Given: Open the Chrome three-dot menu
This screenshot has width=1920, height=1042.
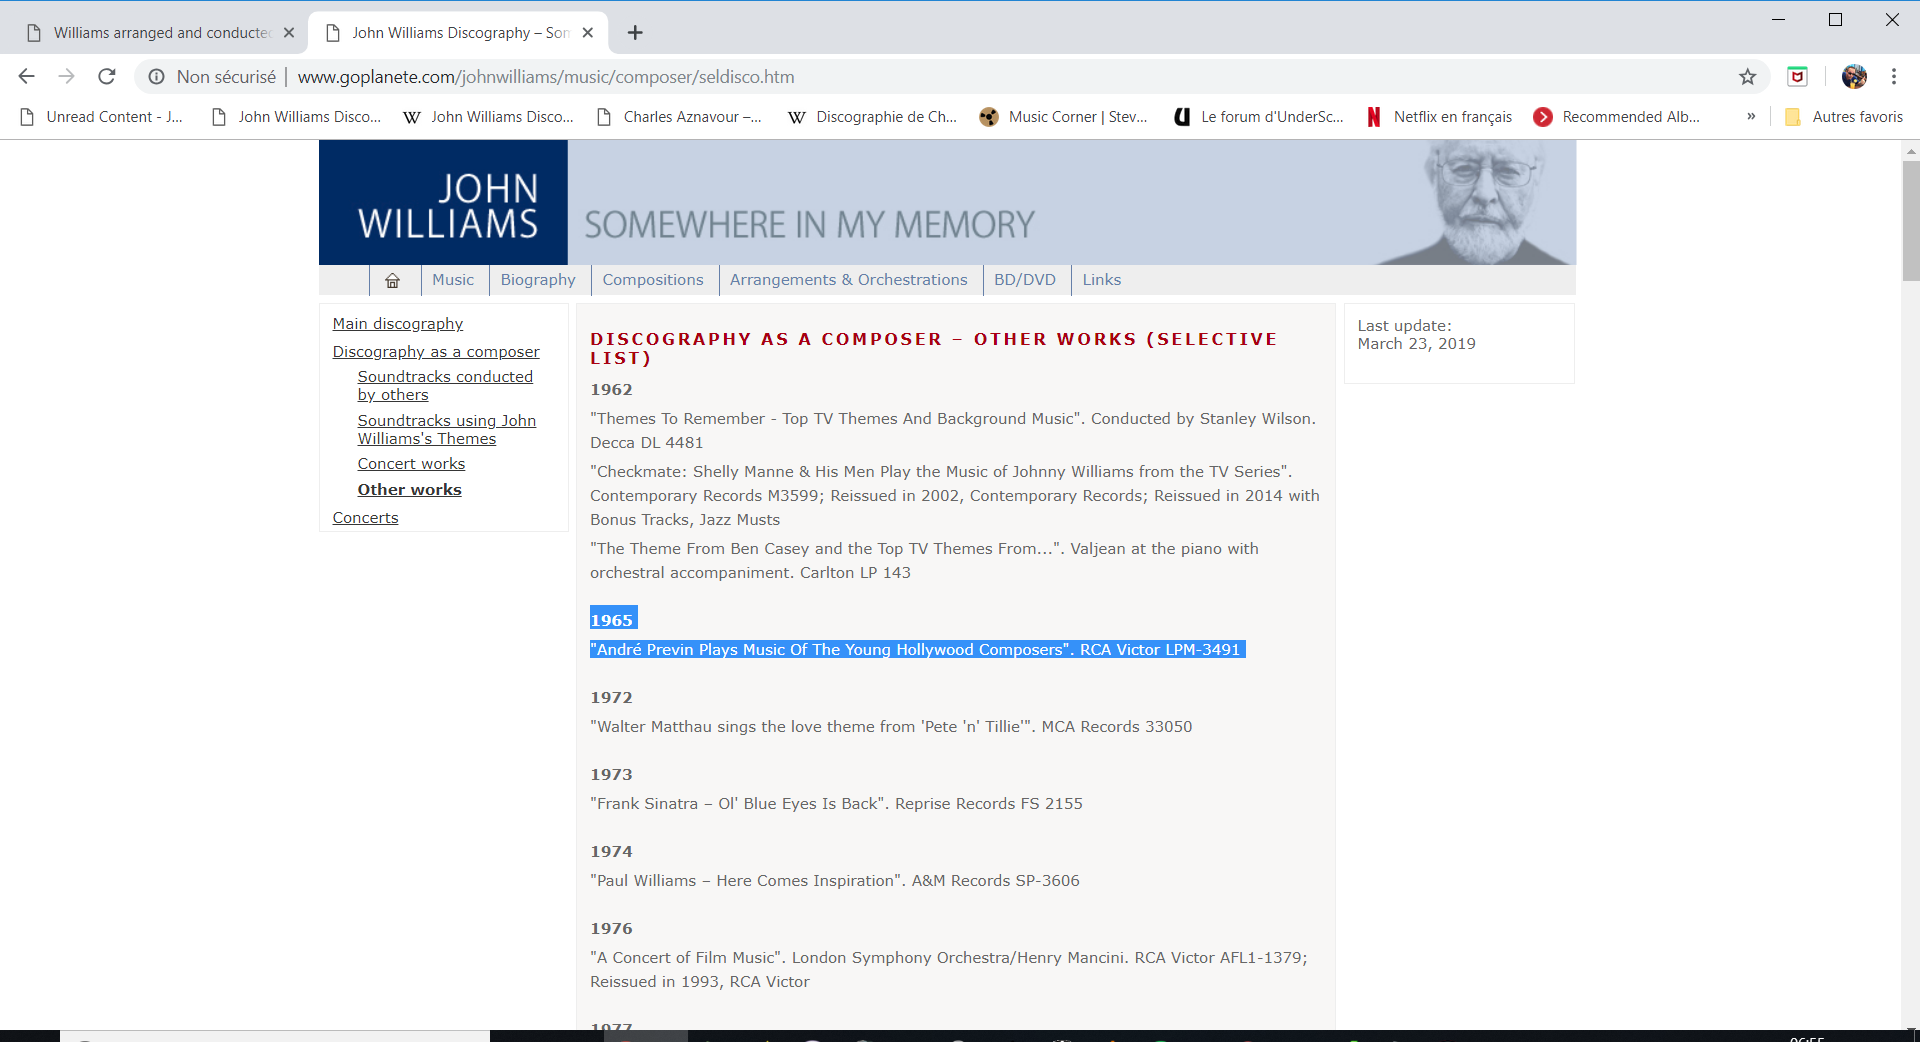Looking at the screenshot, I should tap(1893, 77).
